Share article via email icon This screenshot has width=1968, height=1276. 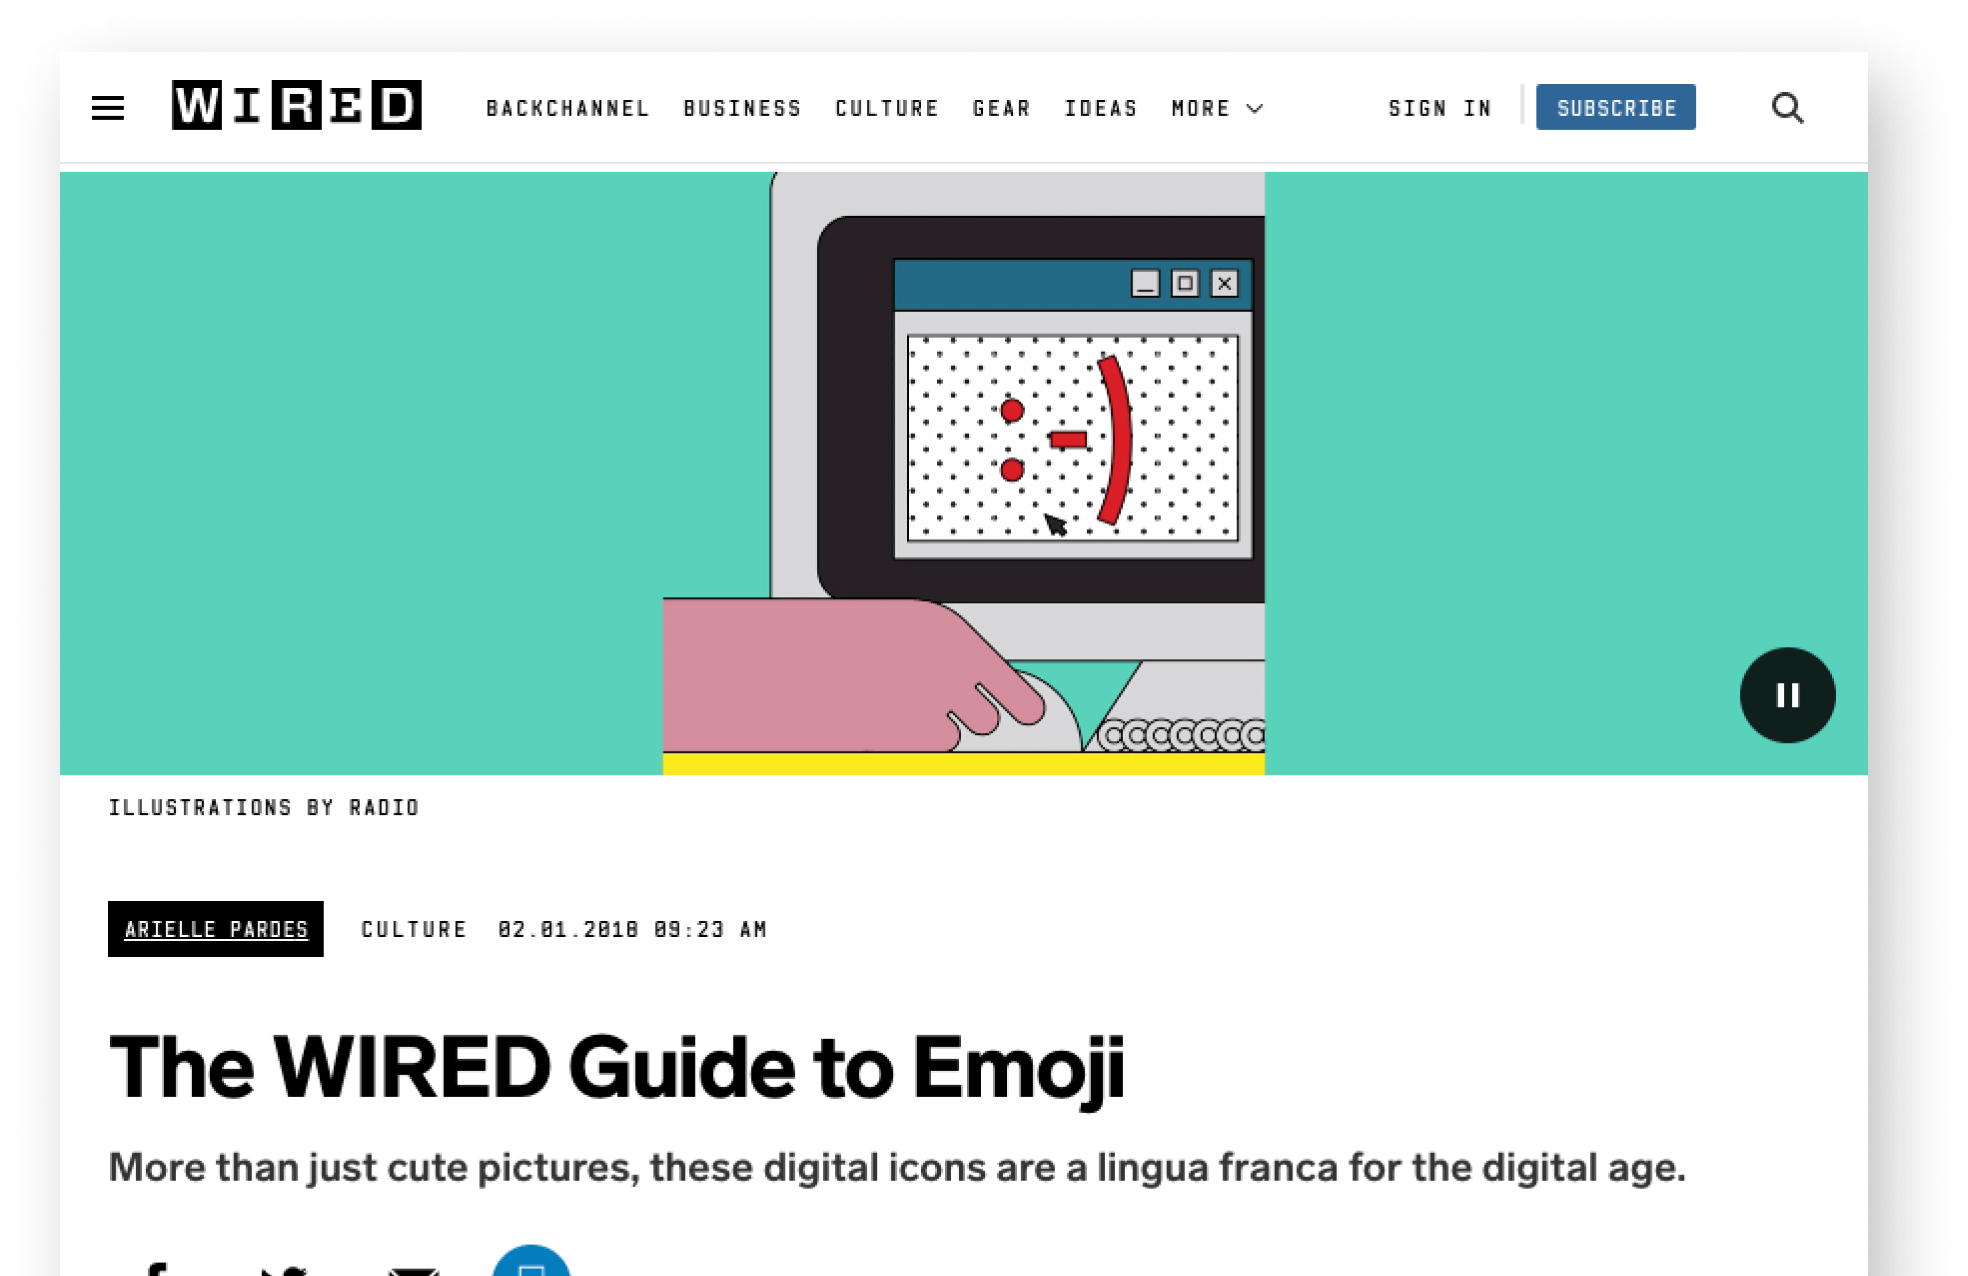pyautogui.click(x=414, y=1270)
